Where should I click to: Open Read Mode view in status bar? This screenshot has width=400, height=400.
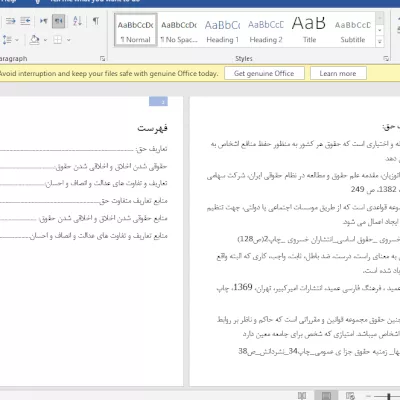302,396
